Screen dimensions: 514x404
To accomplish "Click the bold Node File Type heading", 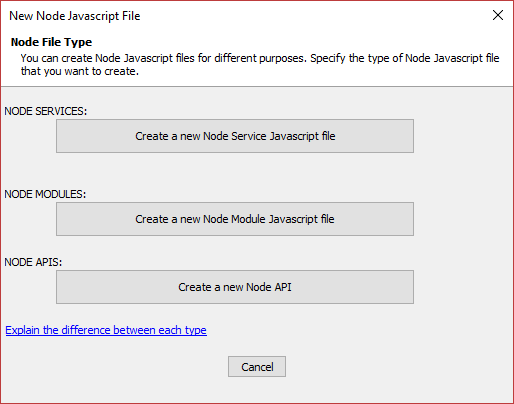I will (51, 42).
